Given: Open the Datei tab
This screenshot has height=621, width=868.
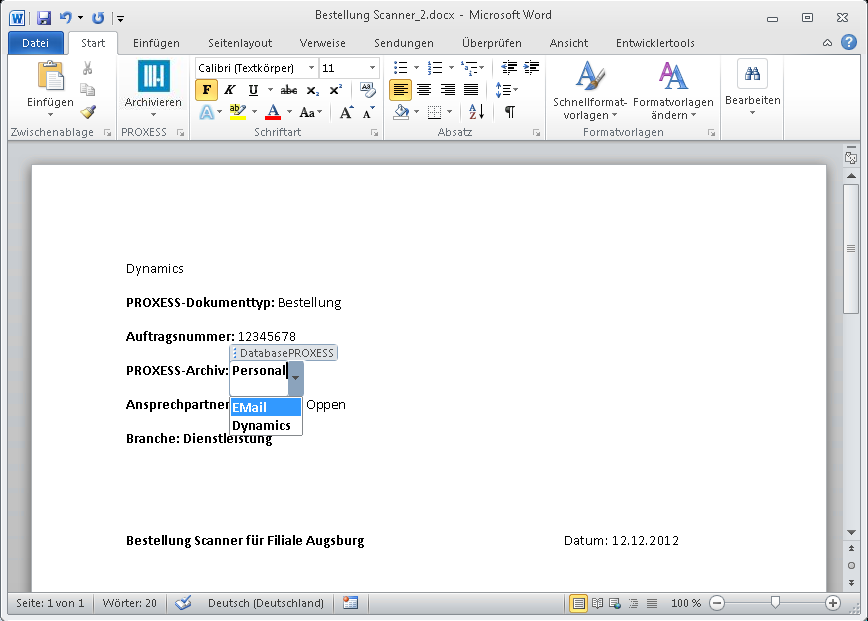Looking at the screenshot, I should pyautogui.click(x=35, y=43).
